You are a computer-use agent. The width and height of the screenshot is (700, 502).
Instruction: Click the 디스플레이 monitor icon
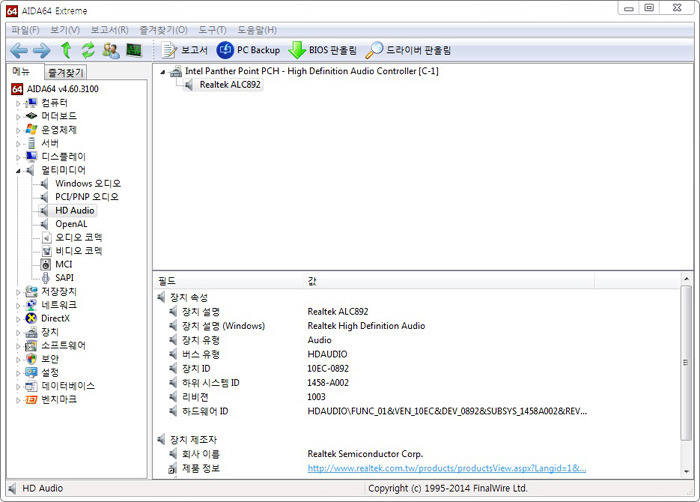click(31, 156)
